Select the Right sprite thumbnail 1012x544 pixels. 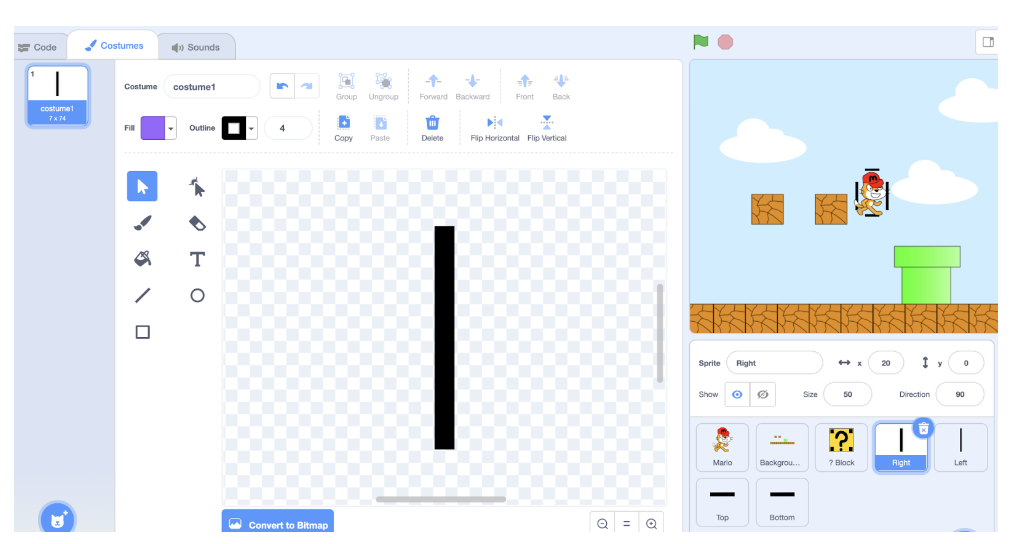click(x=900, y=447)
